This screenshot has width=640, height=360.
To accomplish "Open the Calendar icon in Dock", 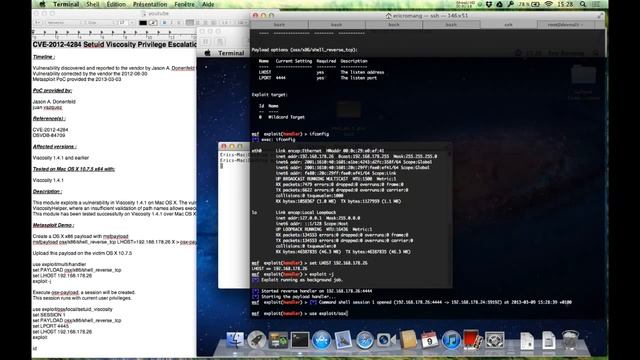I will pyautogui.click(x=429, y=340).
